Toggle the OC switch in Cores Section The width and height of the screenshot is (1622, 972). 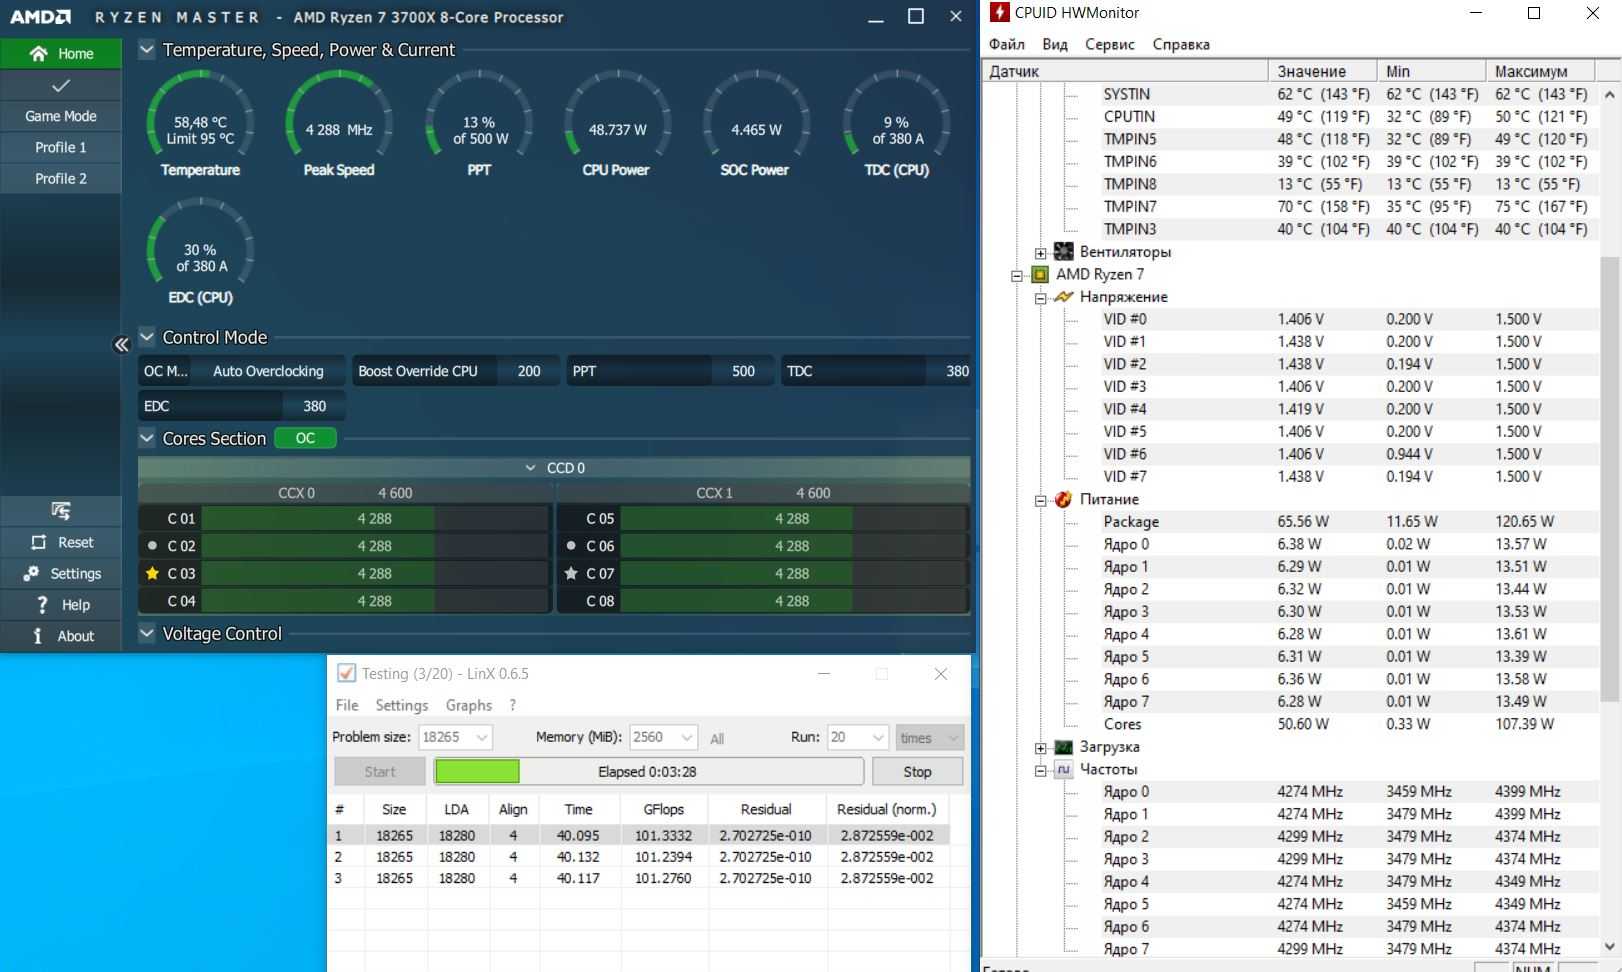pyautogui.click(x=305, y=438)
